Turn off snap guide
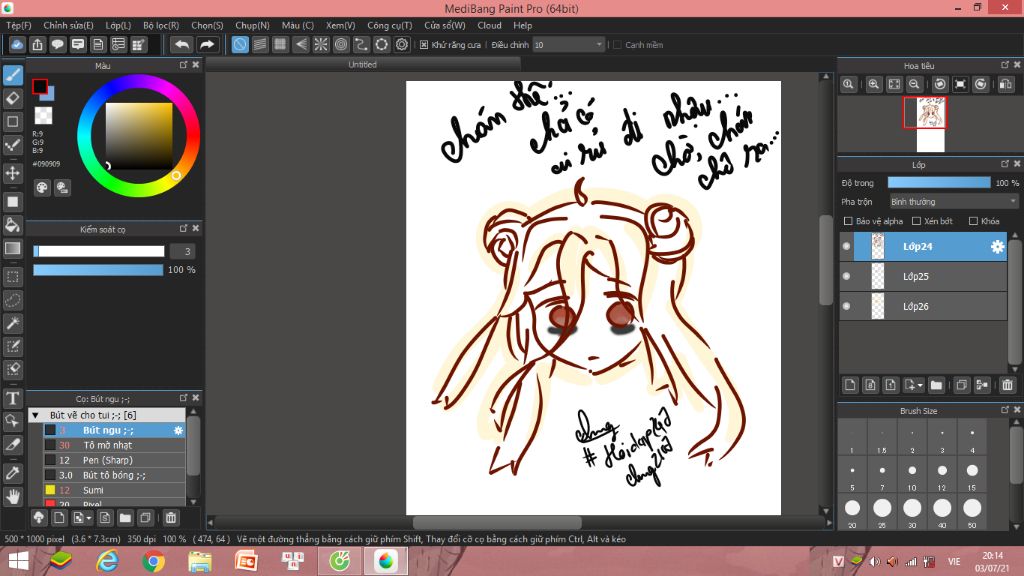Viewport: 1024px width, 576px height. [240, 44]
